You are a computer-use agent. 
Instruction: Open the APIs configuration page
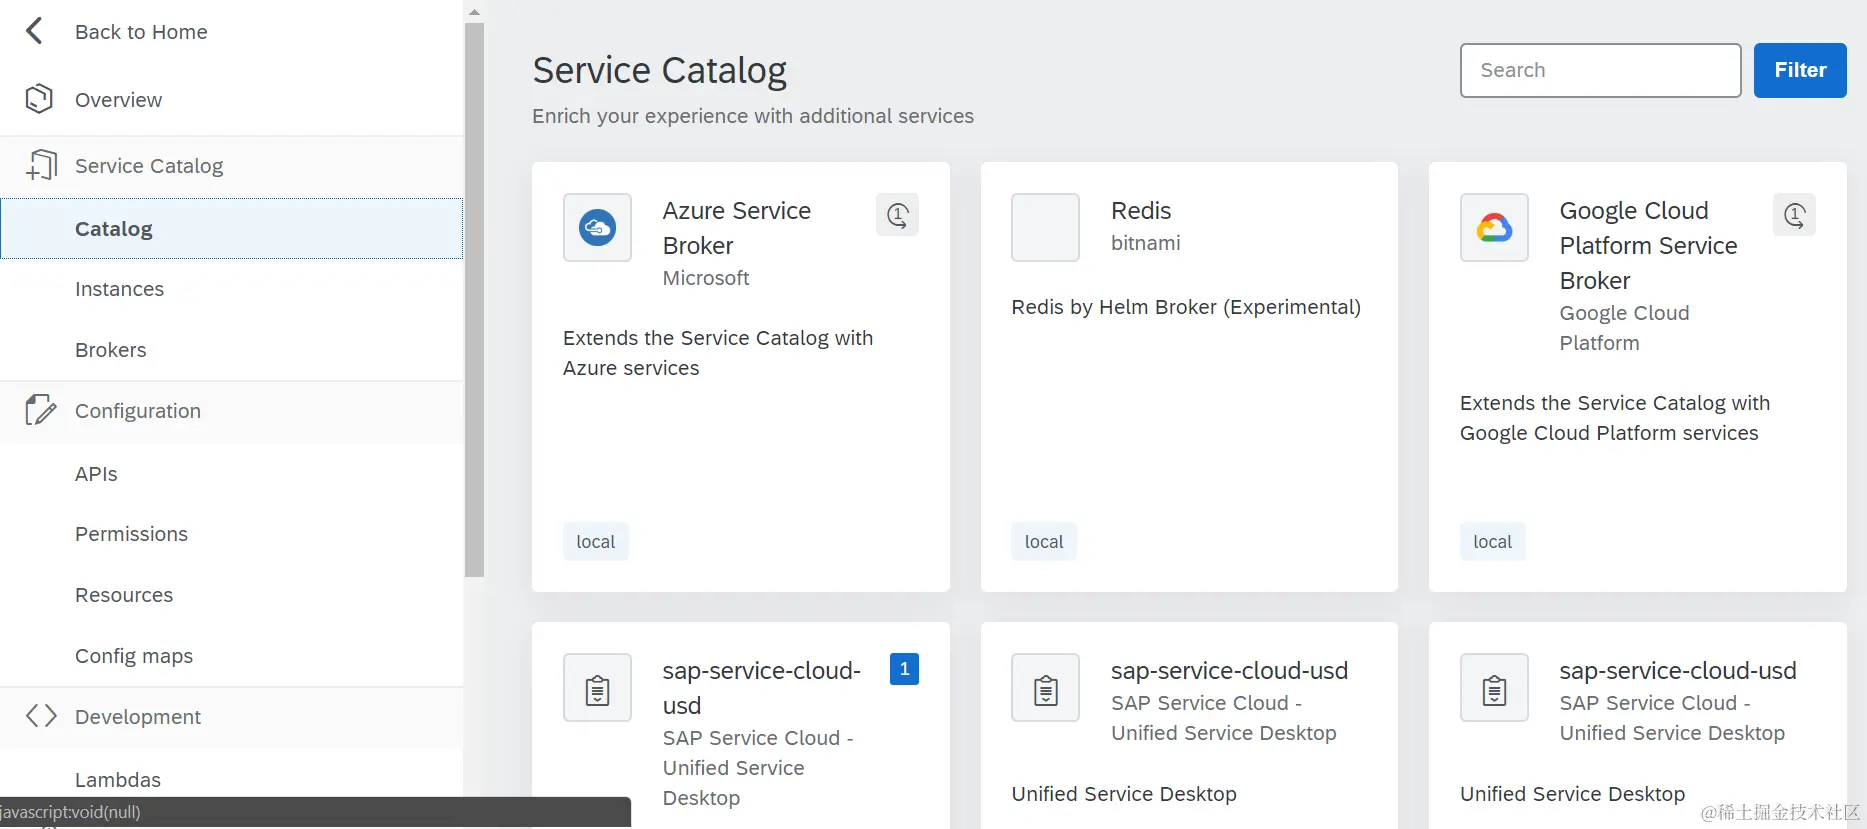tap(96, 474)
